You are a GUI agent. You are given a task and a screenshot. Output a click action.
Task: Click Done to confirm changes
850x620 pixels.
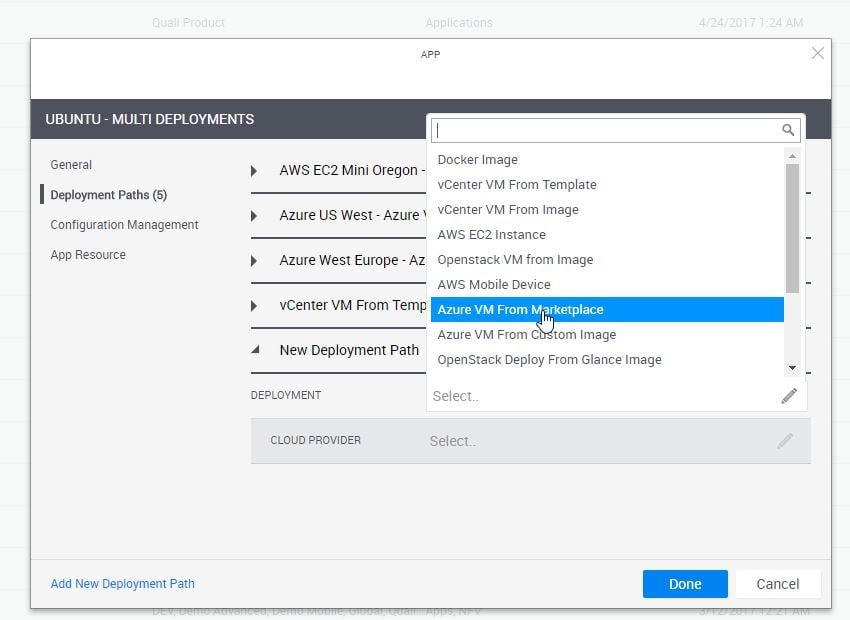(684, 584)
